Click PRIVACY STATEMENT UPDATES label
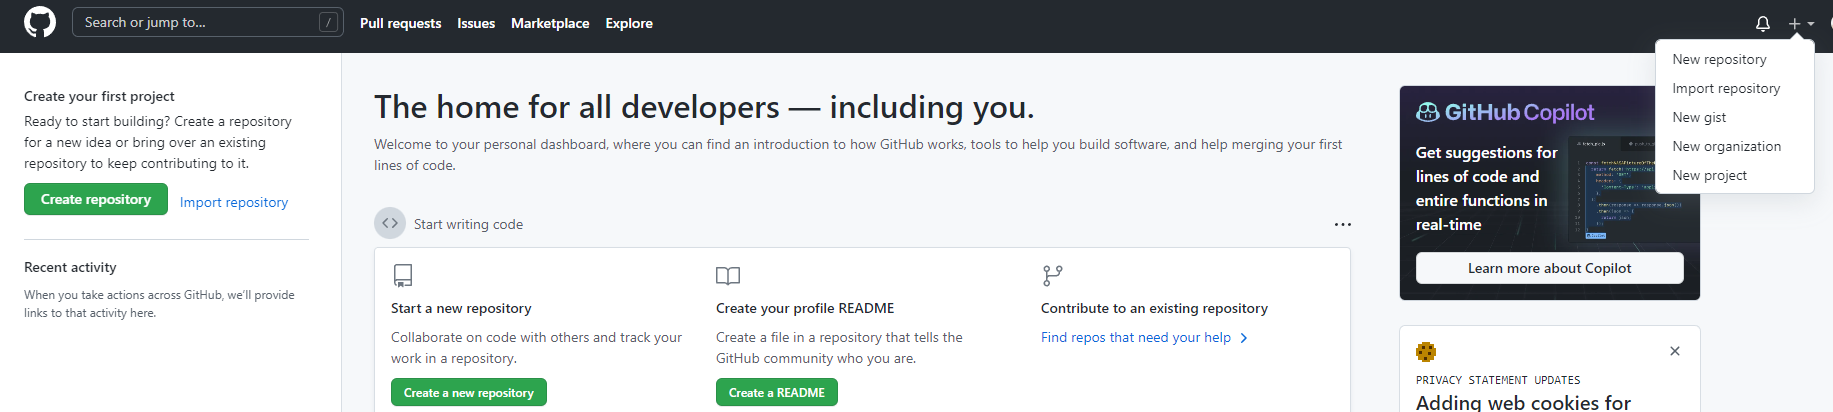Image resolution: width=1833 pixels, height=412 pixels. click(x=1498, y=380)
